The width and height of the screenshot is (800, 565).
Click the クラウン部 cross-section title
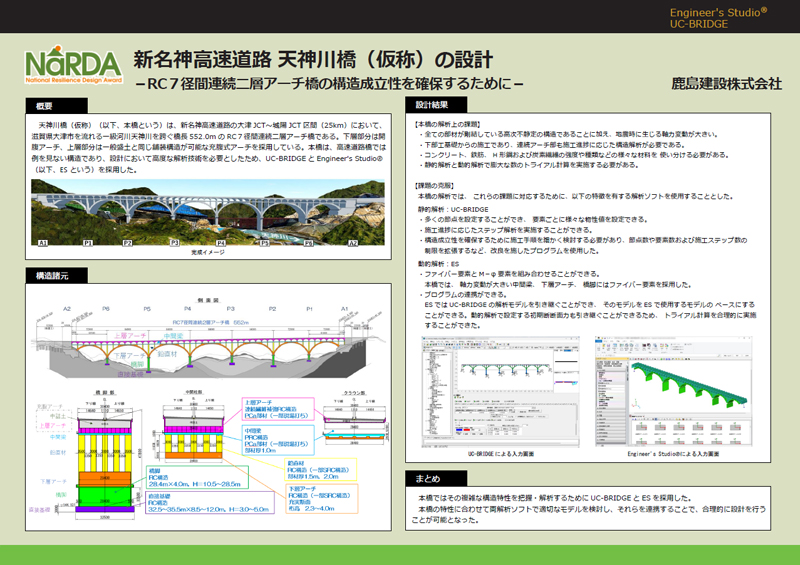[x=354, y=393]
